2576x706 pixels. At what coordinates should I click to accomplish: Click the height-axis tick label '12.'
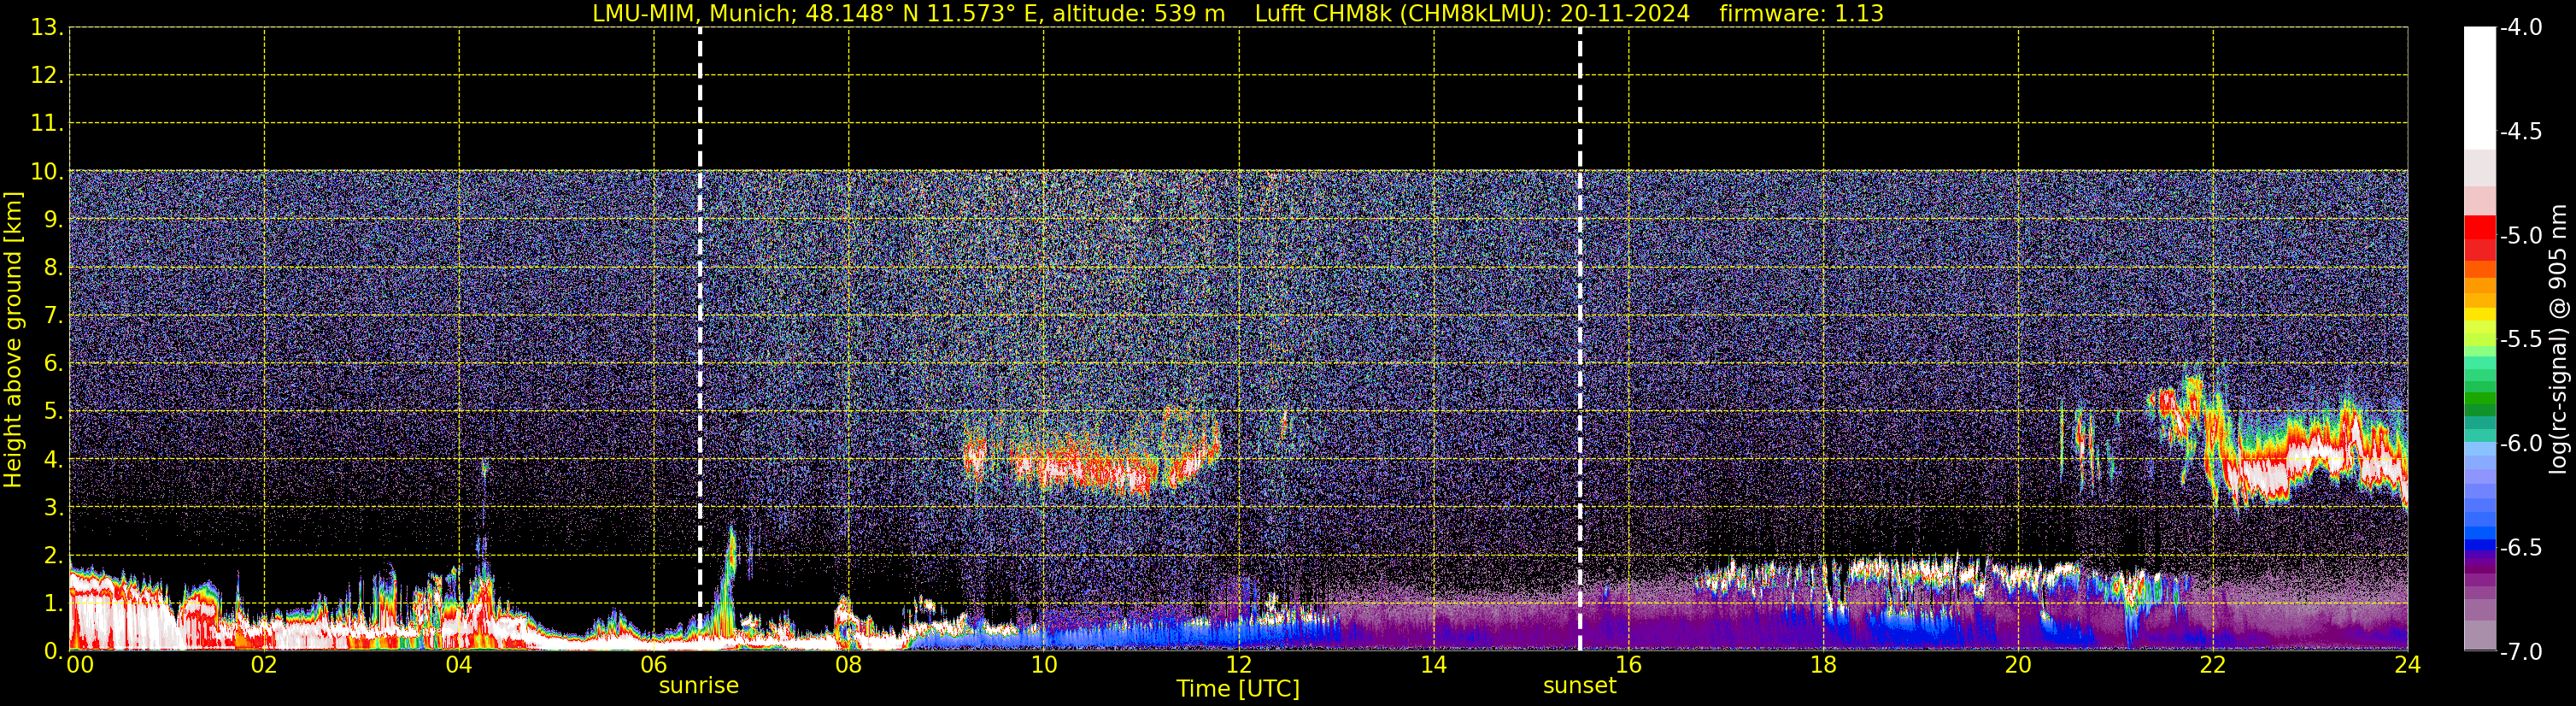(46, 76)
